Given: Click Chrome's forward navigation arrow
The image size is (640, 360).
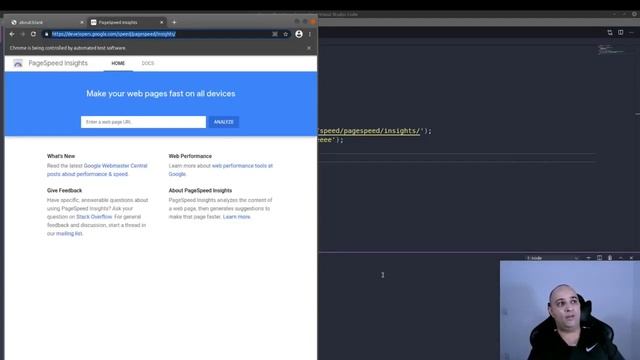Looking at the screenshot, I should (x=23, y=34).
